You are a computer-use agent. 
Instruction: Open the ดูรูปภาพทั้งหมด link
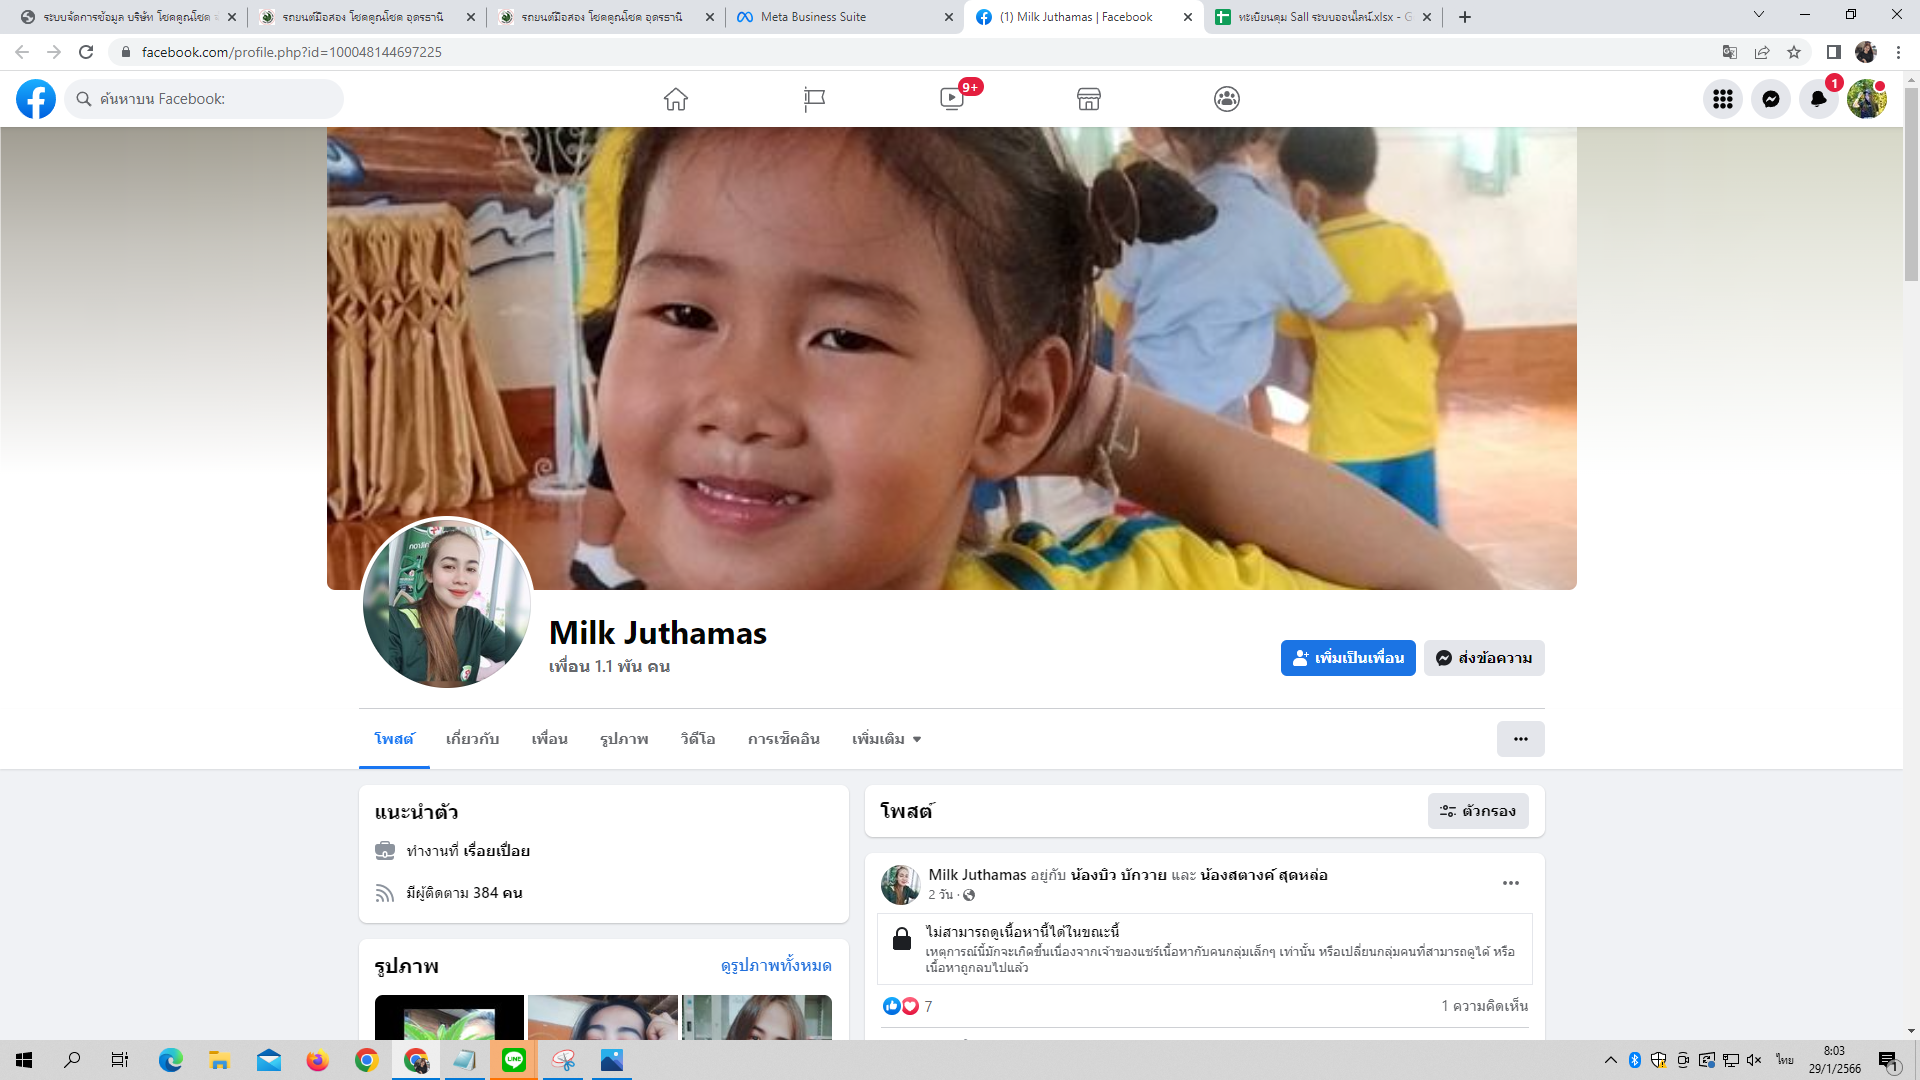(x=776, y=965)
